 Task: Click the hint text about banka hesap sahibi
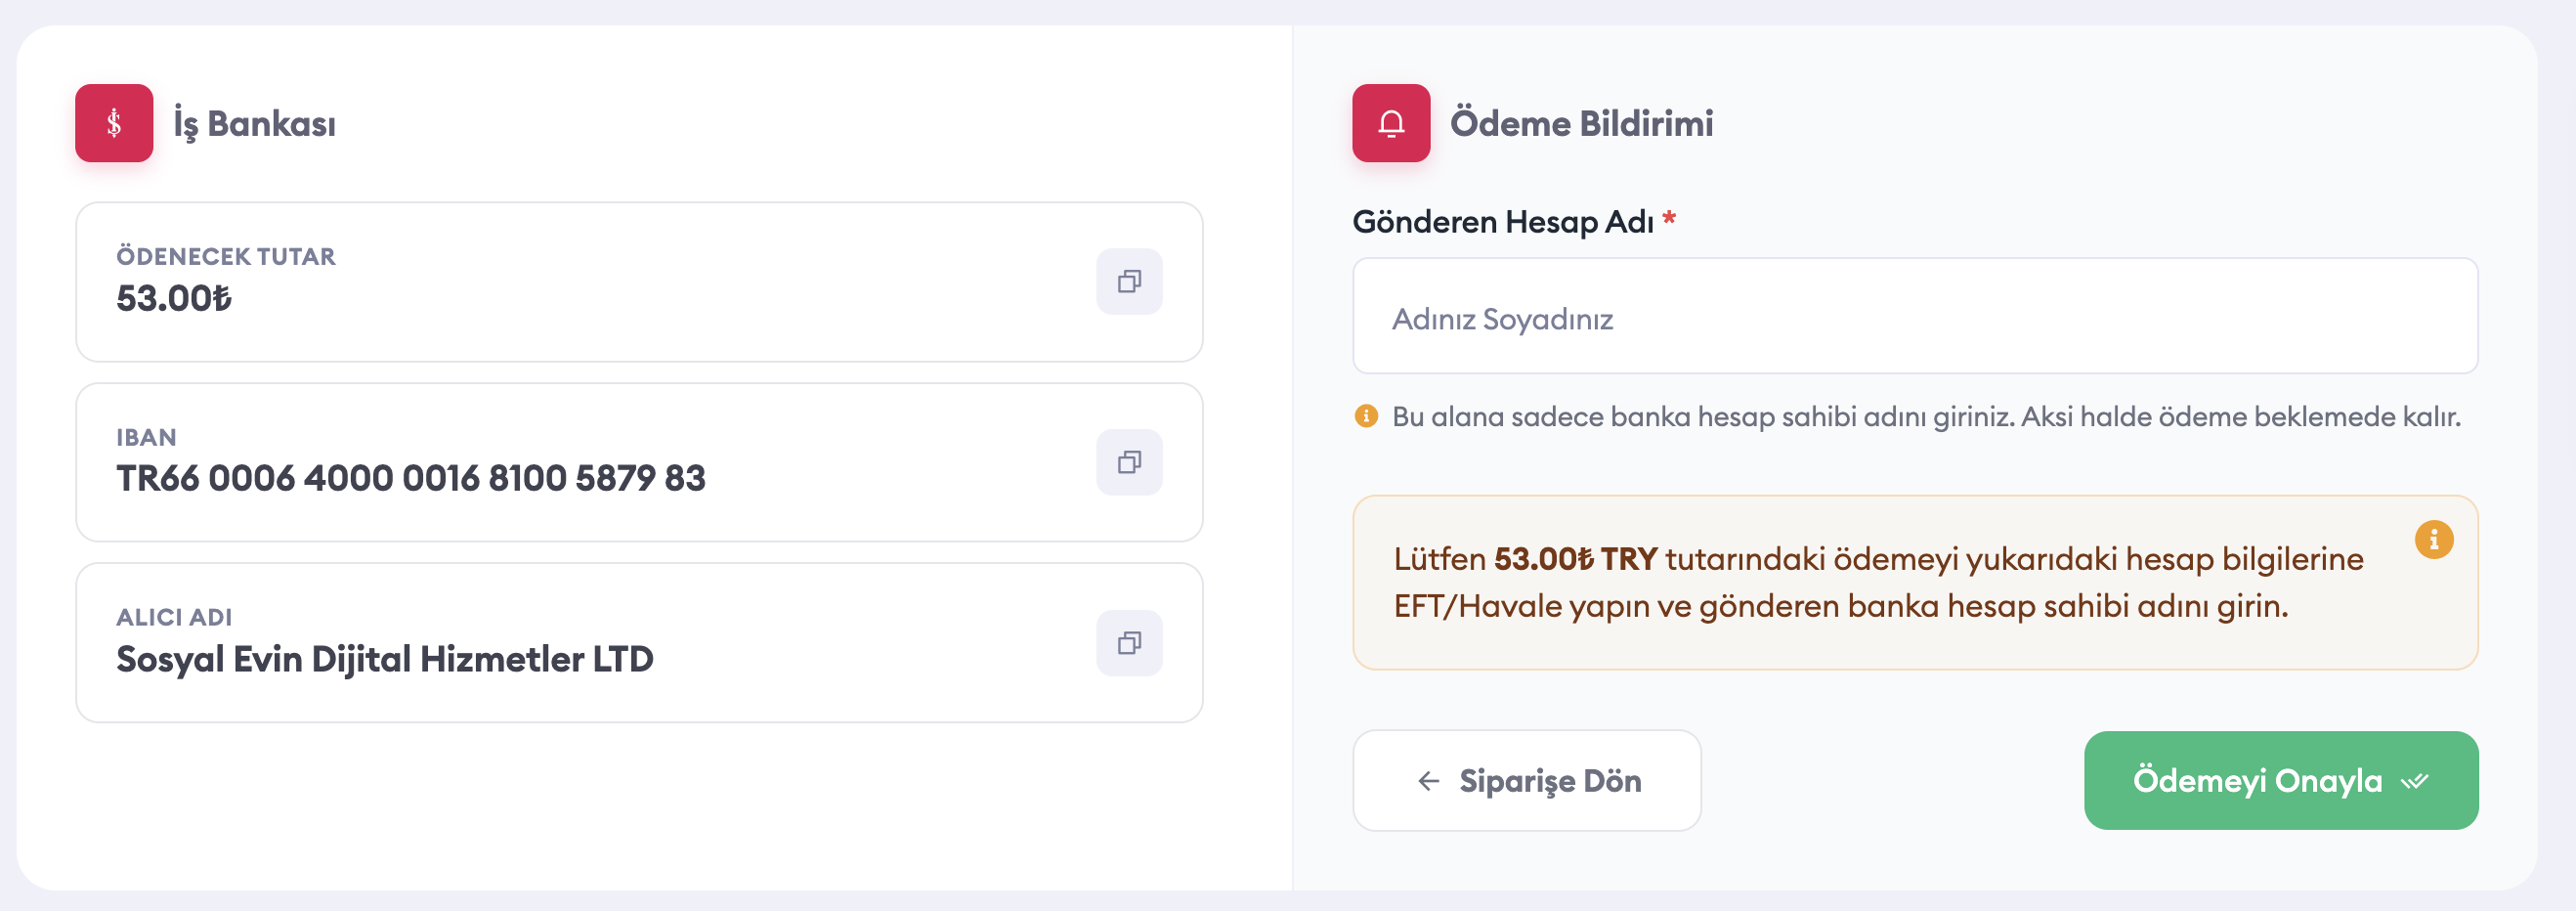point(1926,416)
